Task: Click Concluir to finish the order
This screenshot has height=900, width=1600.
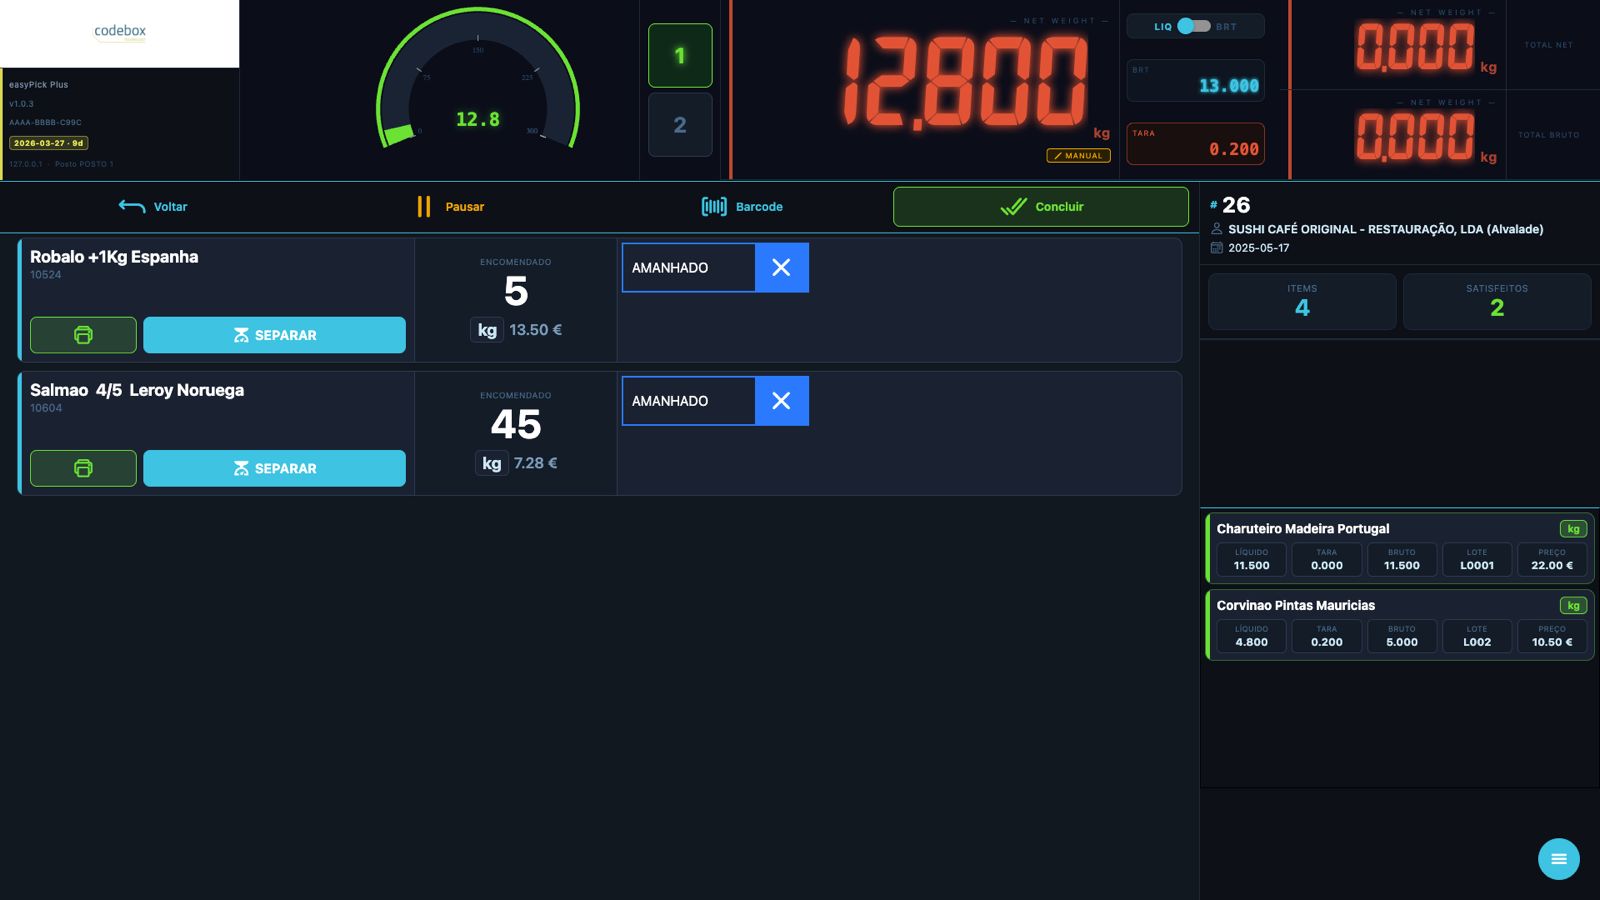Action: (1041, 207)
